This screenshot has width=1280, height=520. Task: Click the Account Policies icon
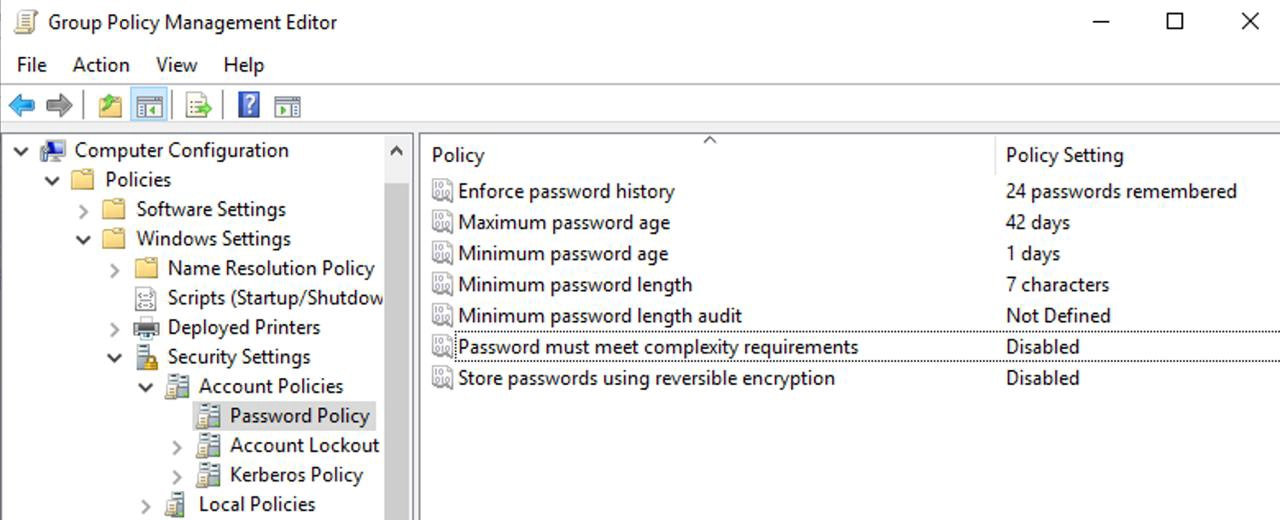click(177, 387)
